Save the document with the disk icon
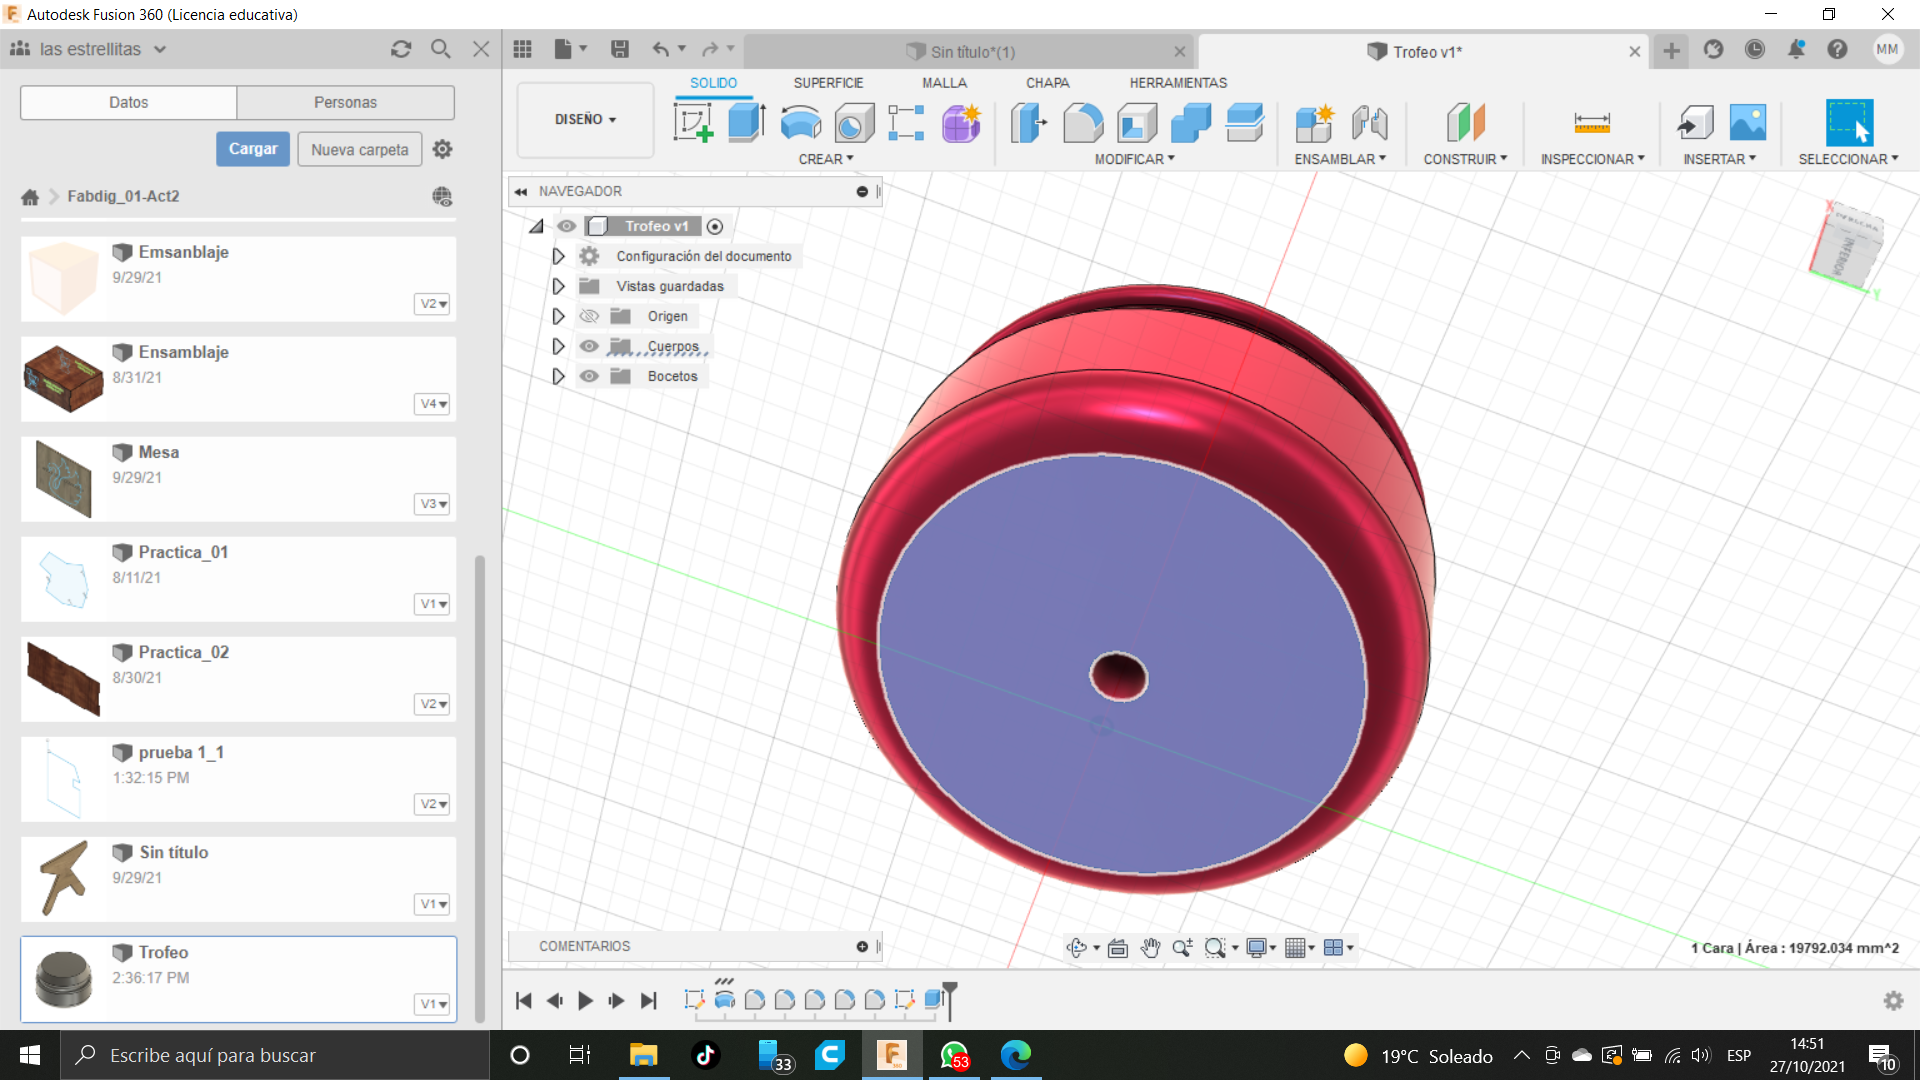The image size is (1920, 1080). [x=620, y=49]
